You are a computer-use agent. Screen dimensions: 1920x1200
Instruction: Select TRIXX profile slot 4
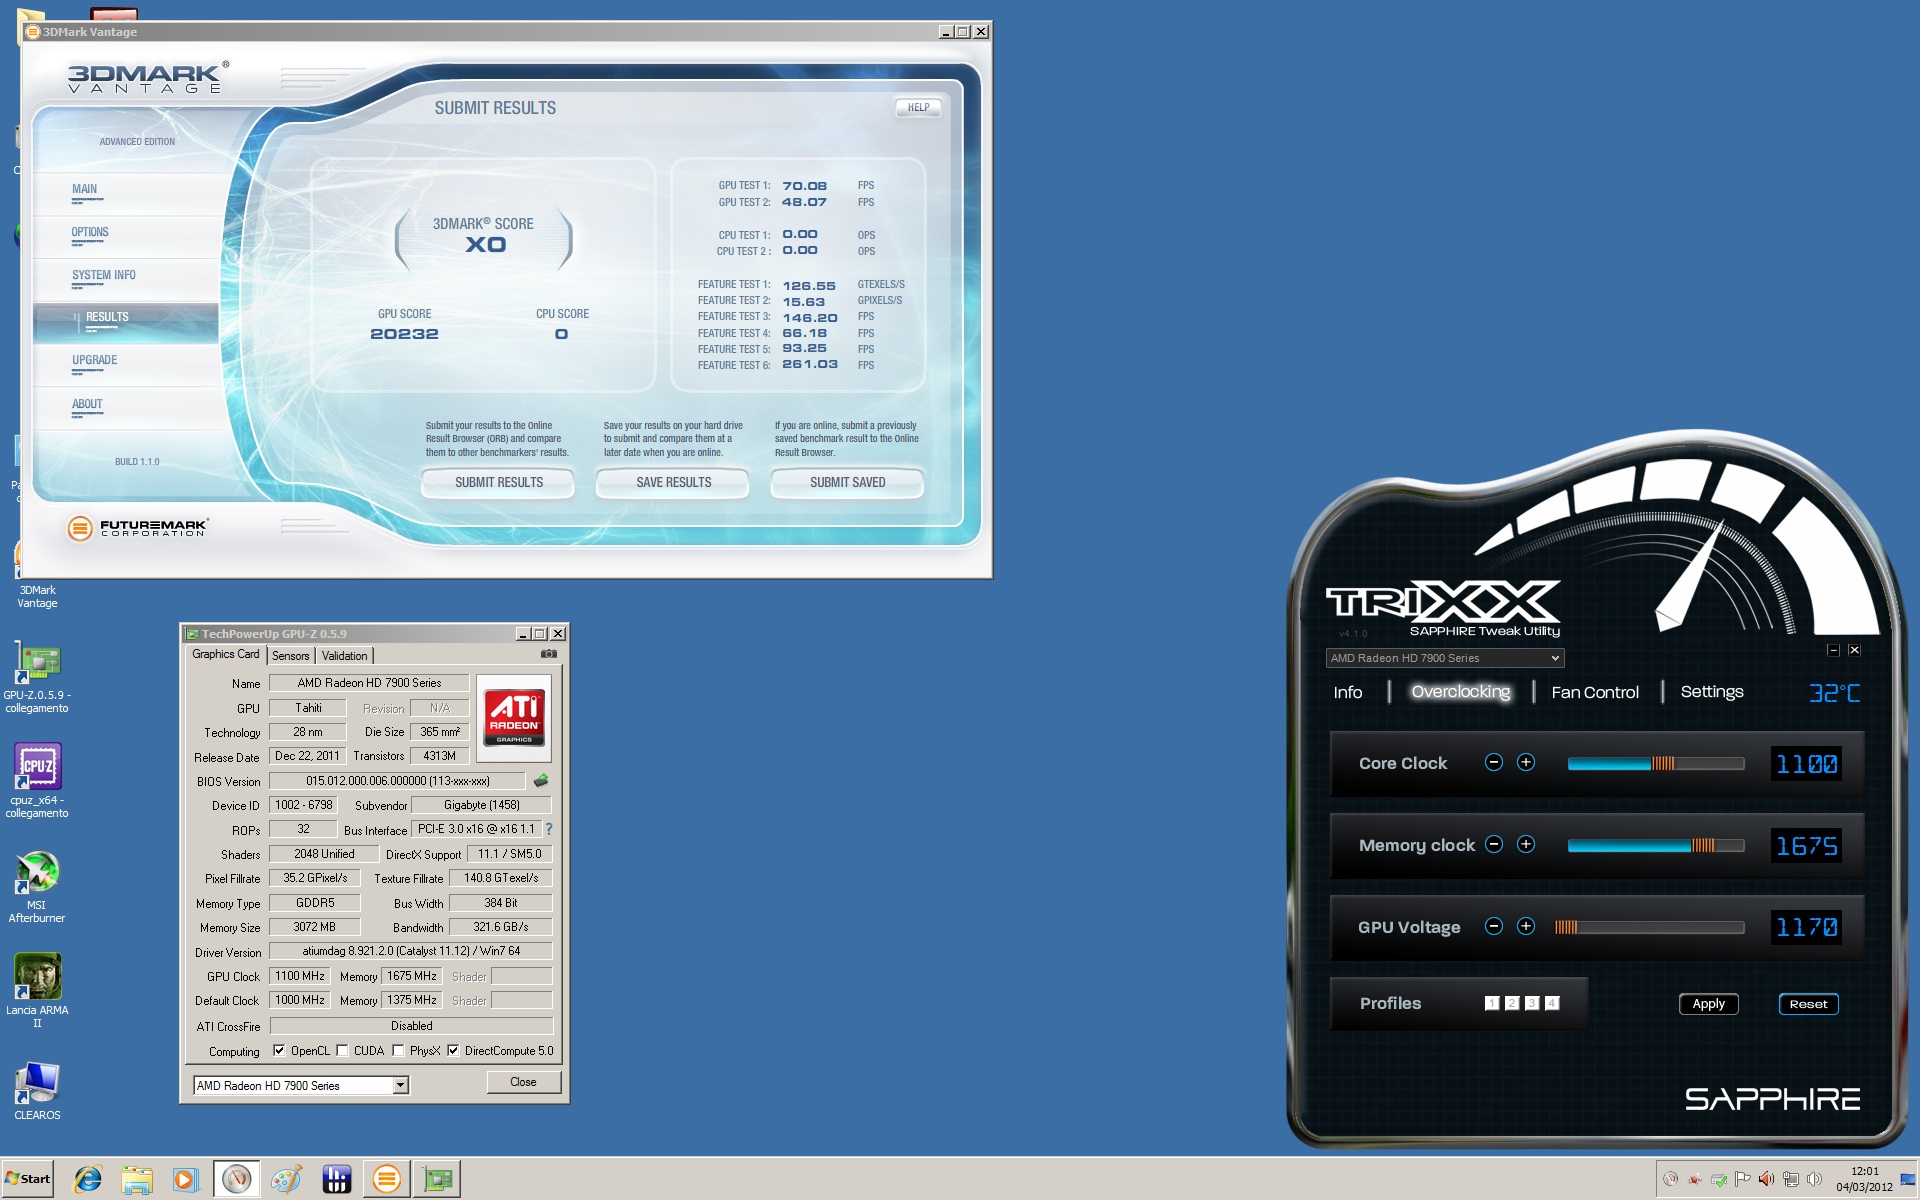pos(1552,1003)
